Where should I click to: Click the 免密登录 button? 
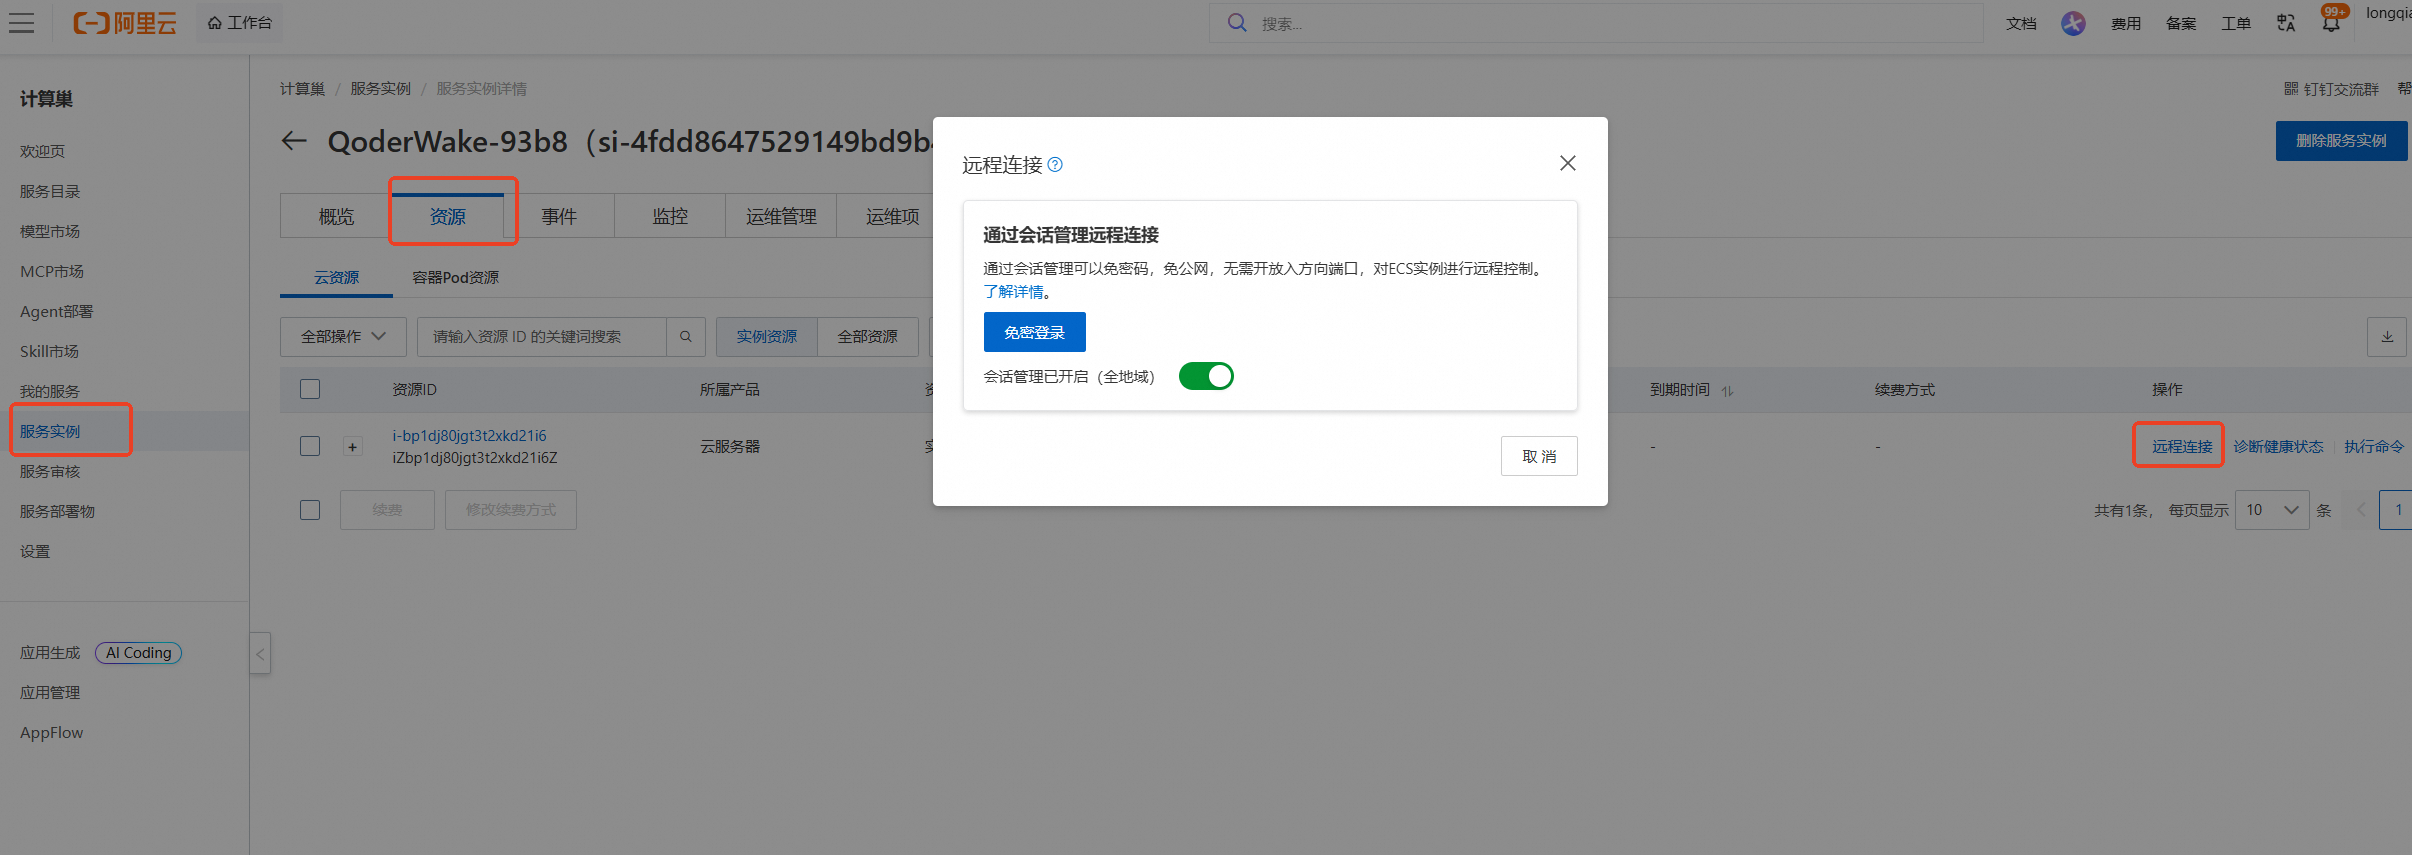(1034, 332)
